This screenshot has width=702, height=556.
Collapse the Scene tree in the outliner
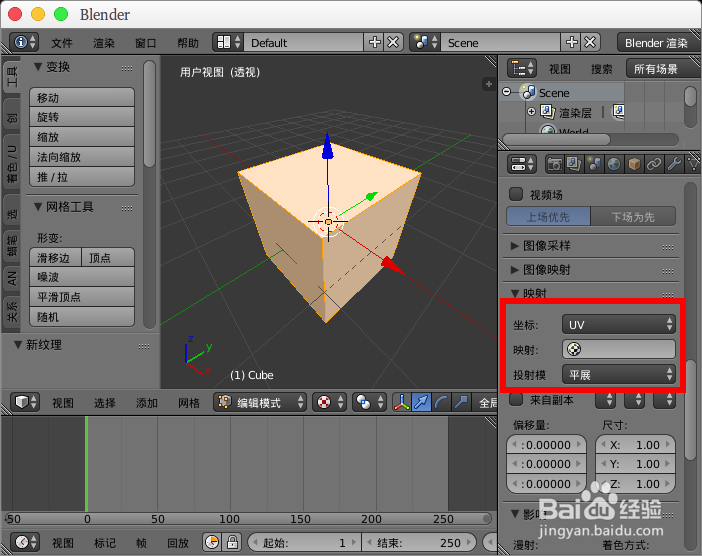point(506,92)
